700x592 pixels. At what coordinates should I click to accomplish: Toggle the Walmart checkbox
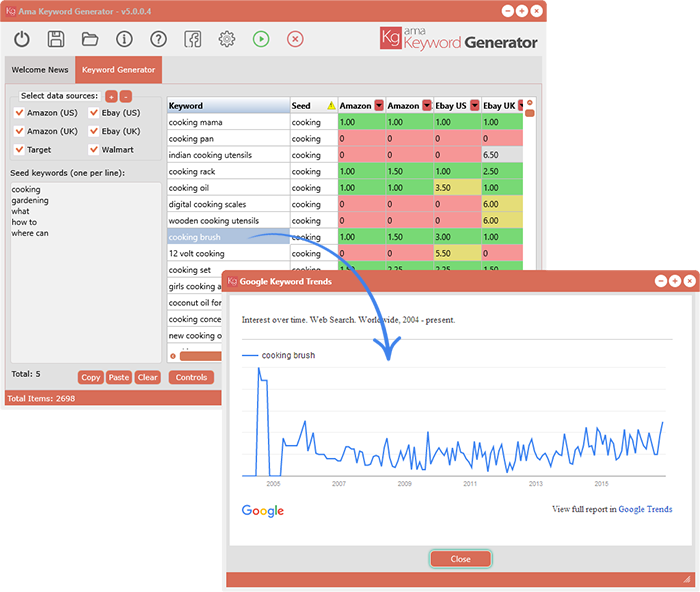94,150
